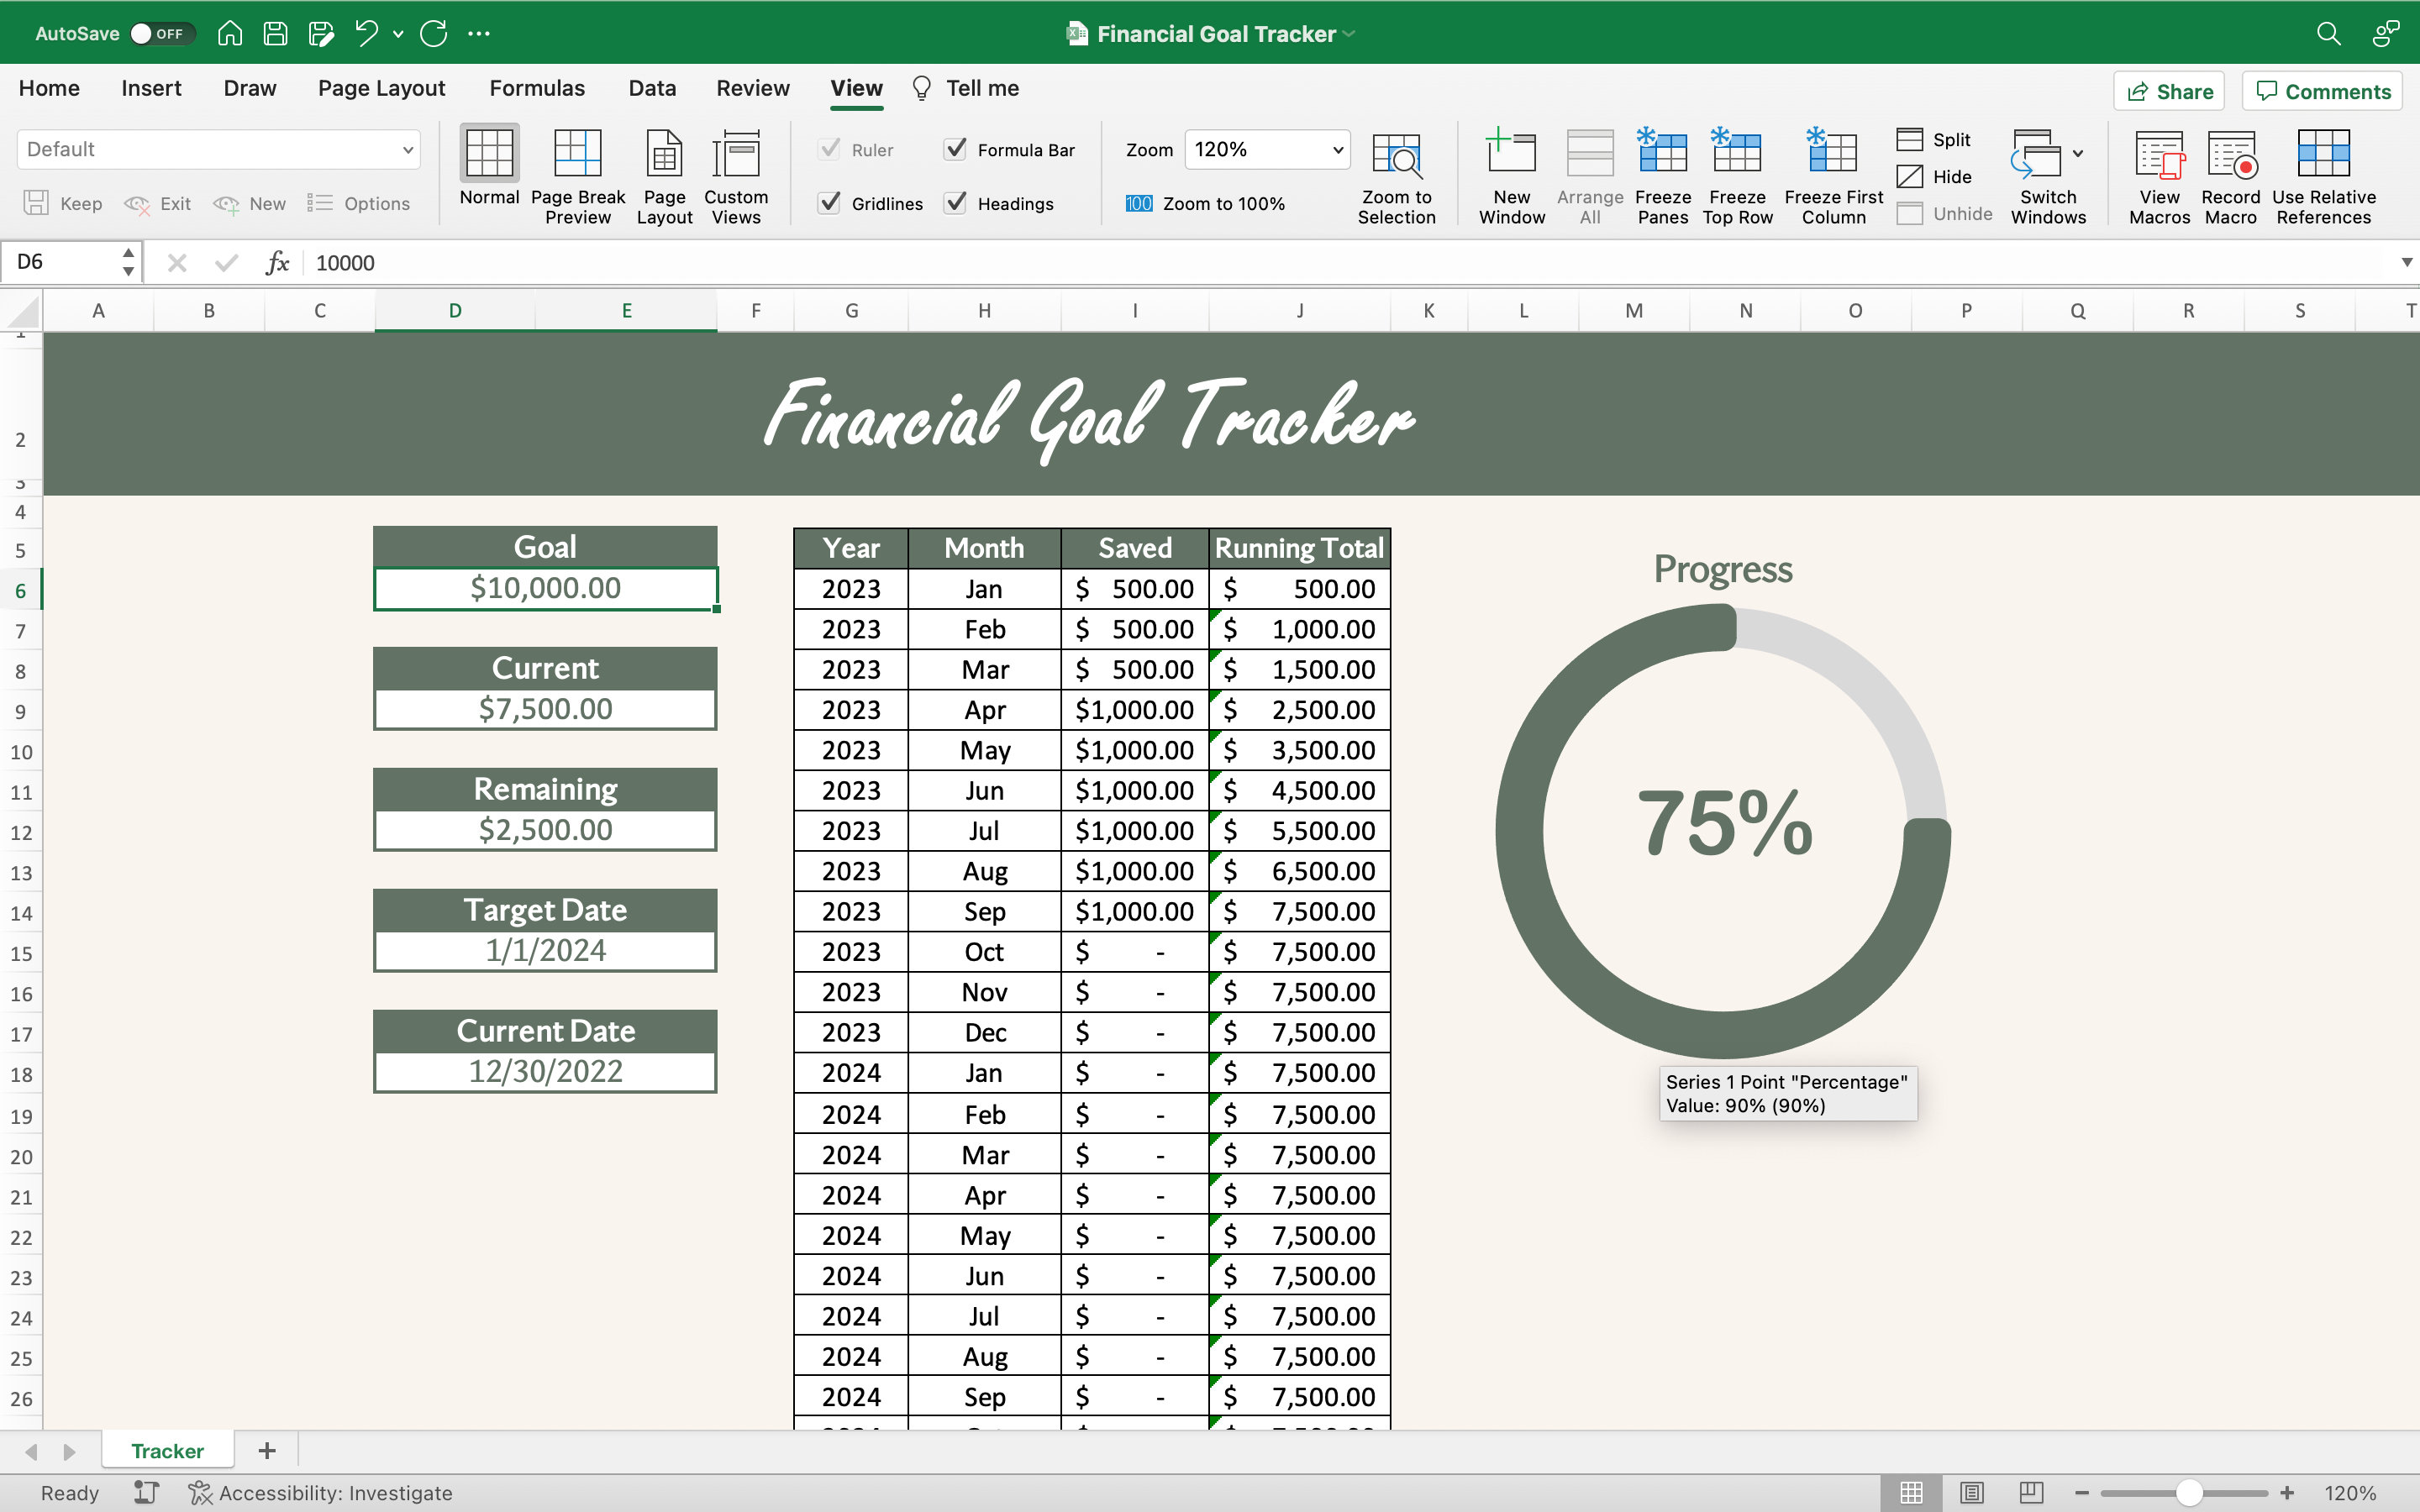Expand the workbook title dropdown

1347,33
